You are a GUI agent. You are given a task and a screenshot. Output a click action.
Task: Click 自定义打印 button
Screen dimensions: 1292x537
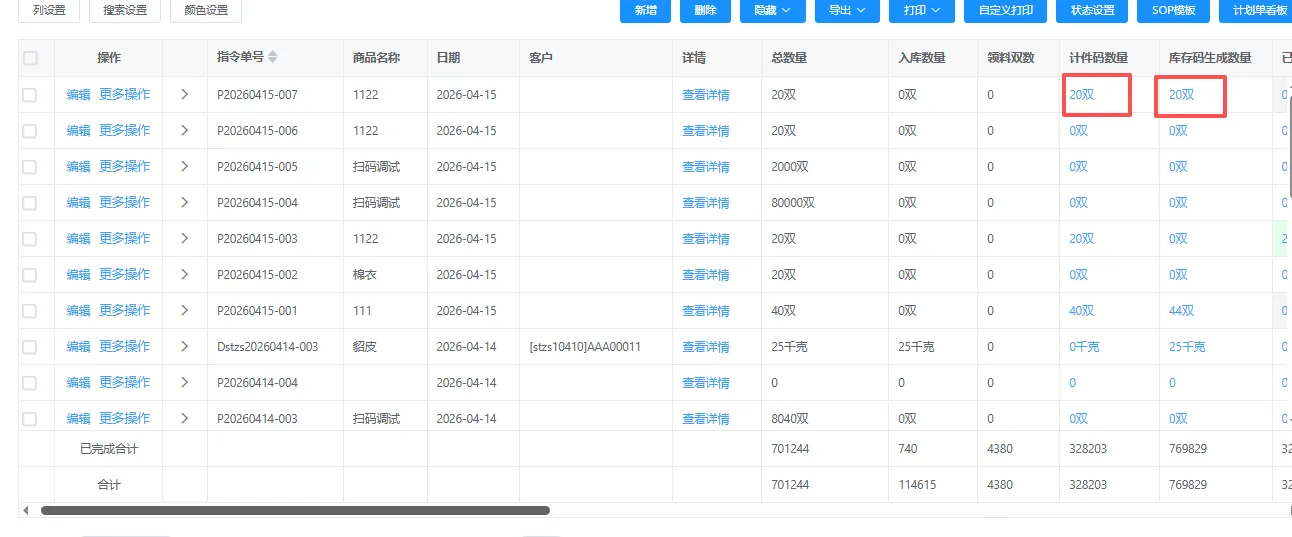click(x=1005, y=10)
